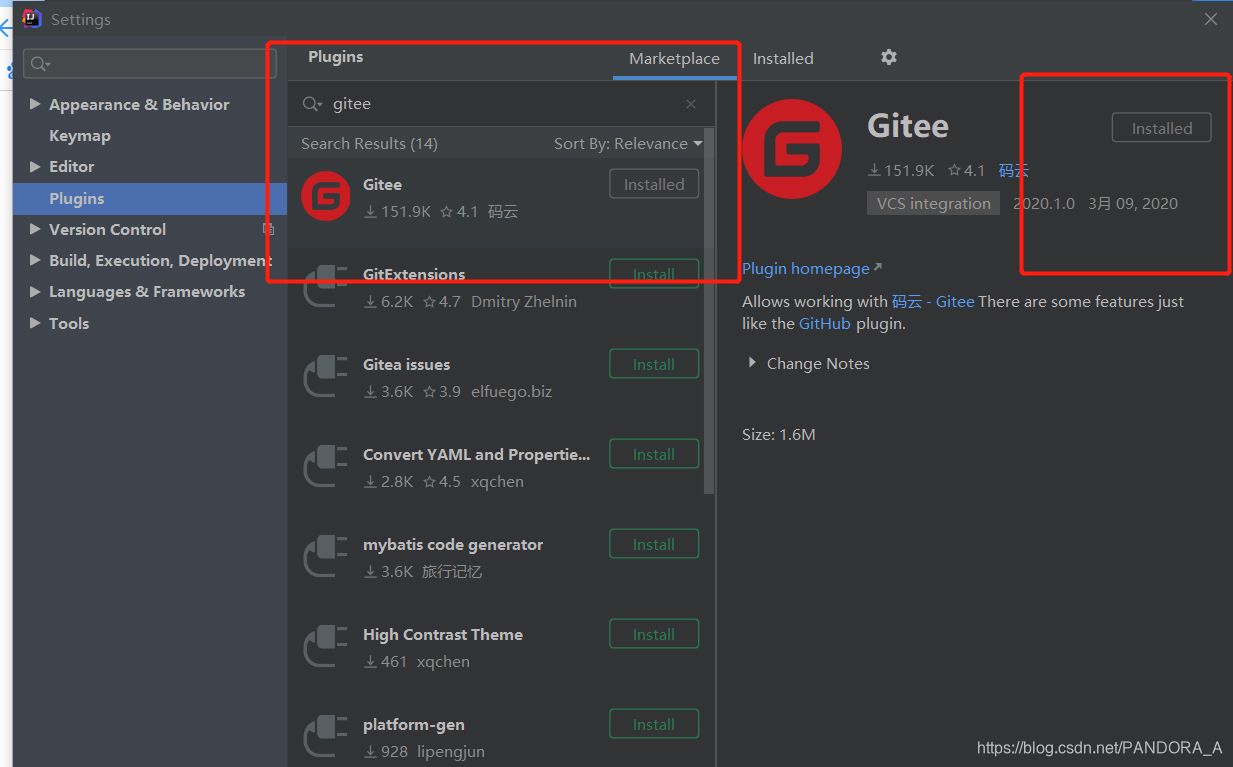The image size is (1233, 767).
Task: Install the Gitea issues plugin
Action: [654, 364]
